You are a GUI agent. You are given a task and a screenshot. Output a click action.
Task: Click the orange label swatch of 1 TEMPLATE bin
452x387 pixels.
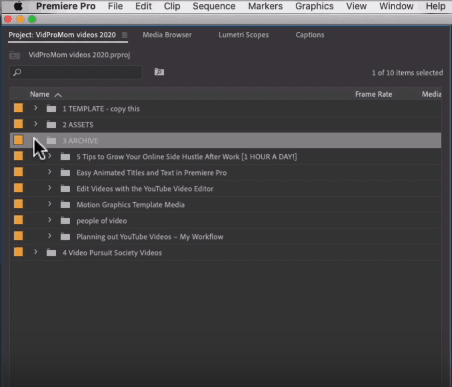coord(19,108)
